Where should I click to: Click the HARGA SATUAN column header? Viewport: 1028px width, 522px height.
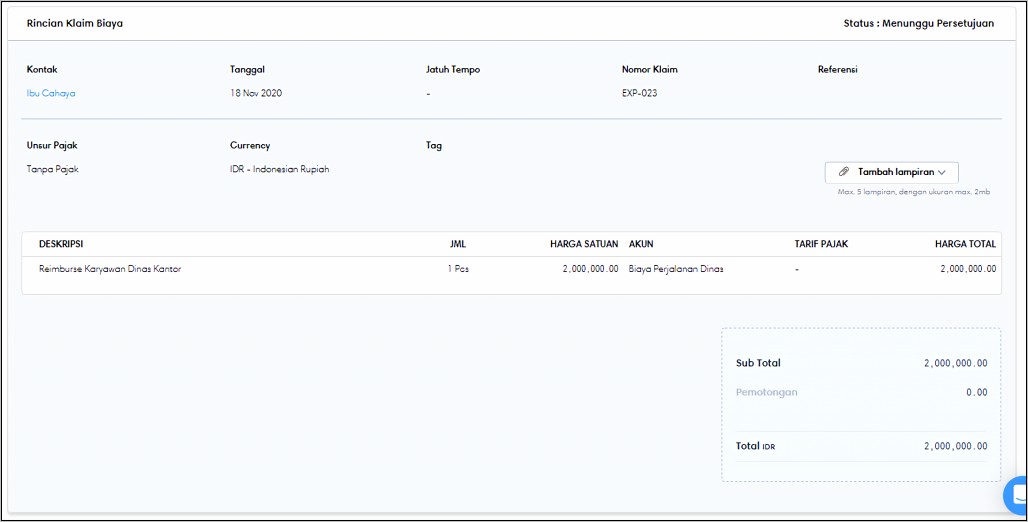[584, 244]
